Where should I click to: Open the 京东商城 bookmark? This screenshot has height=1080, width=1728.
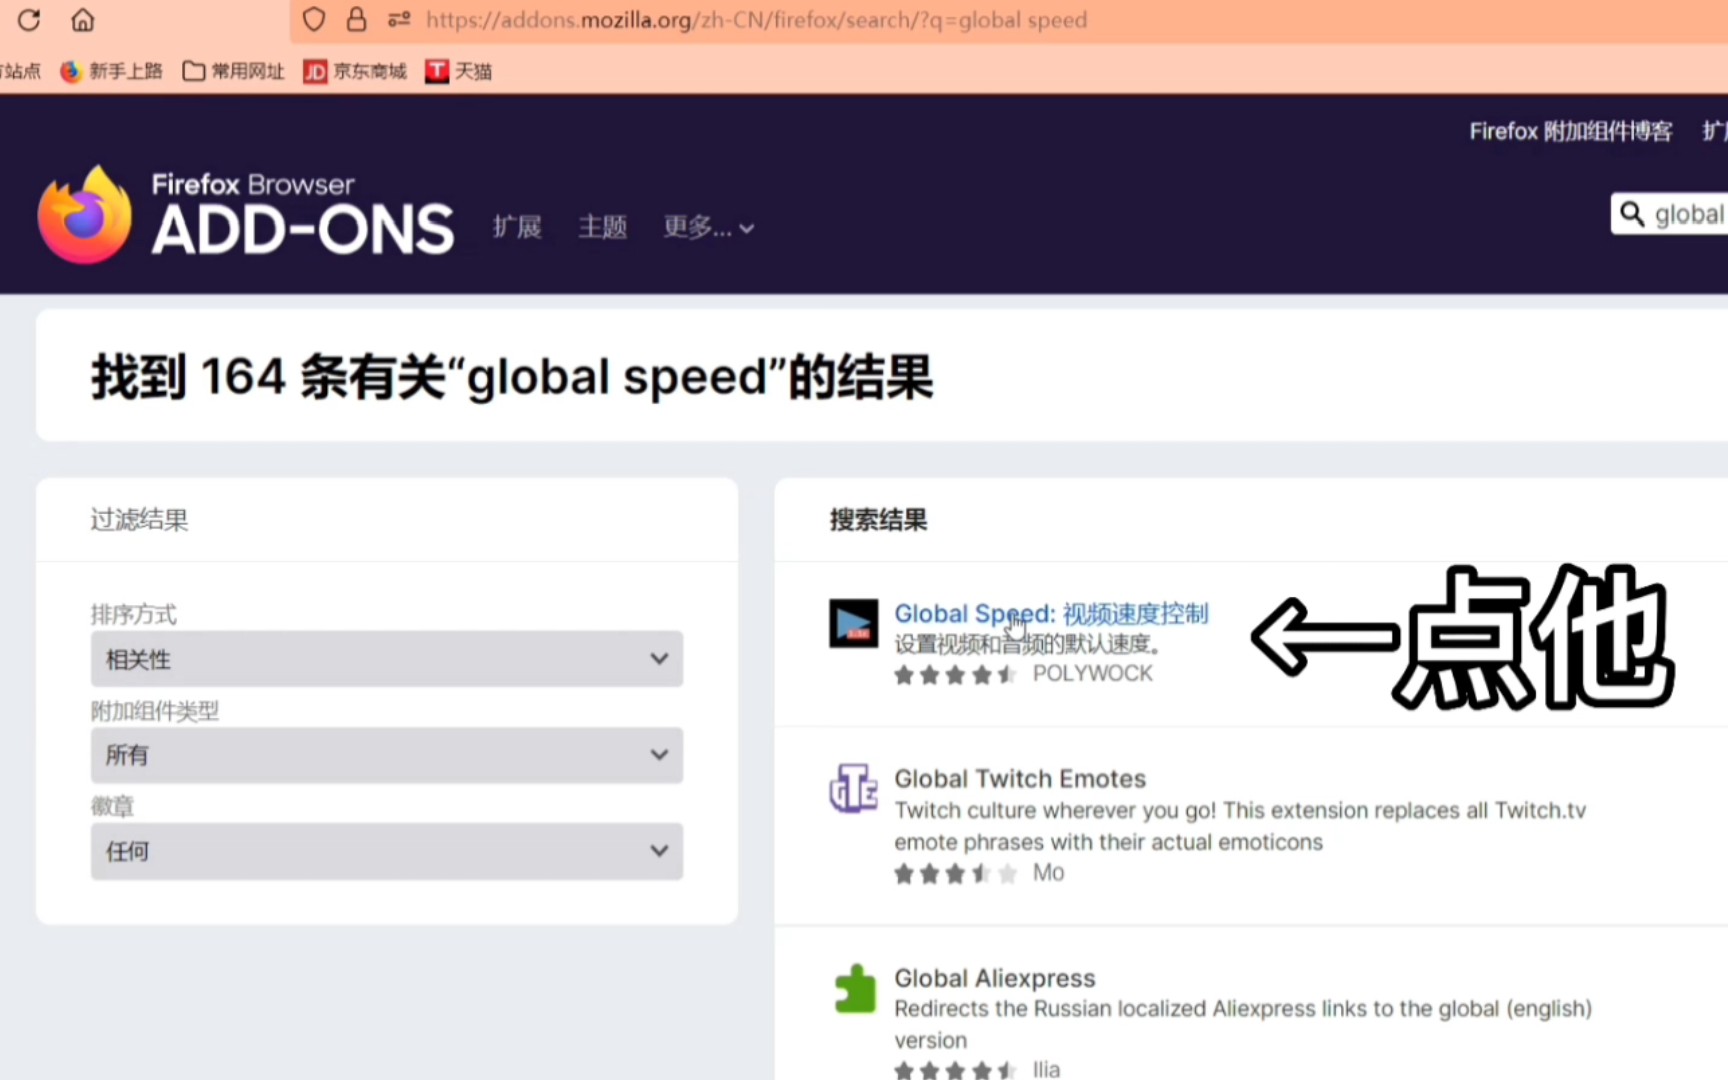pyautogui.click(x=355, y=71)
